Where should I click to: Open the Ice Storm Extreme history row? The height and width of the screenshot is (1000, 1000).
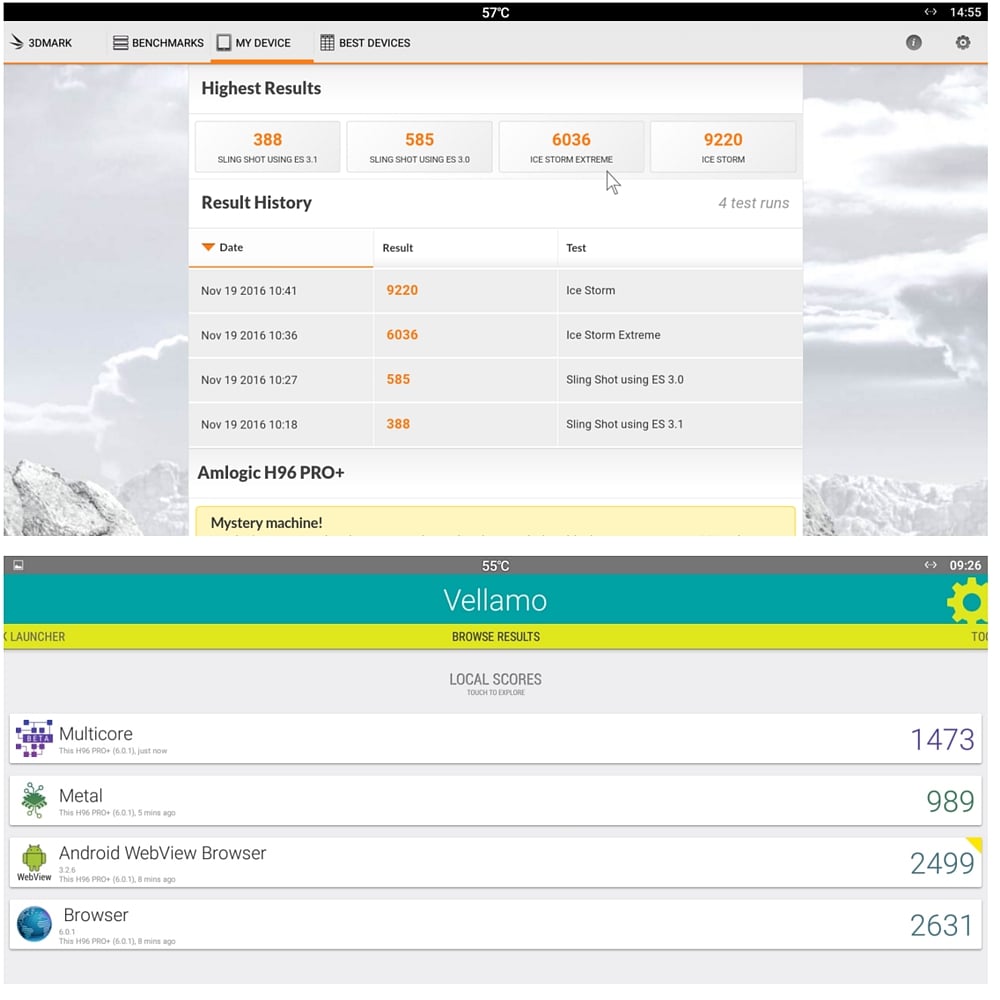pyautogui.click(x=495, y=334)
